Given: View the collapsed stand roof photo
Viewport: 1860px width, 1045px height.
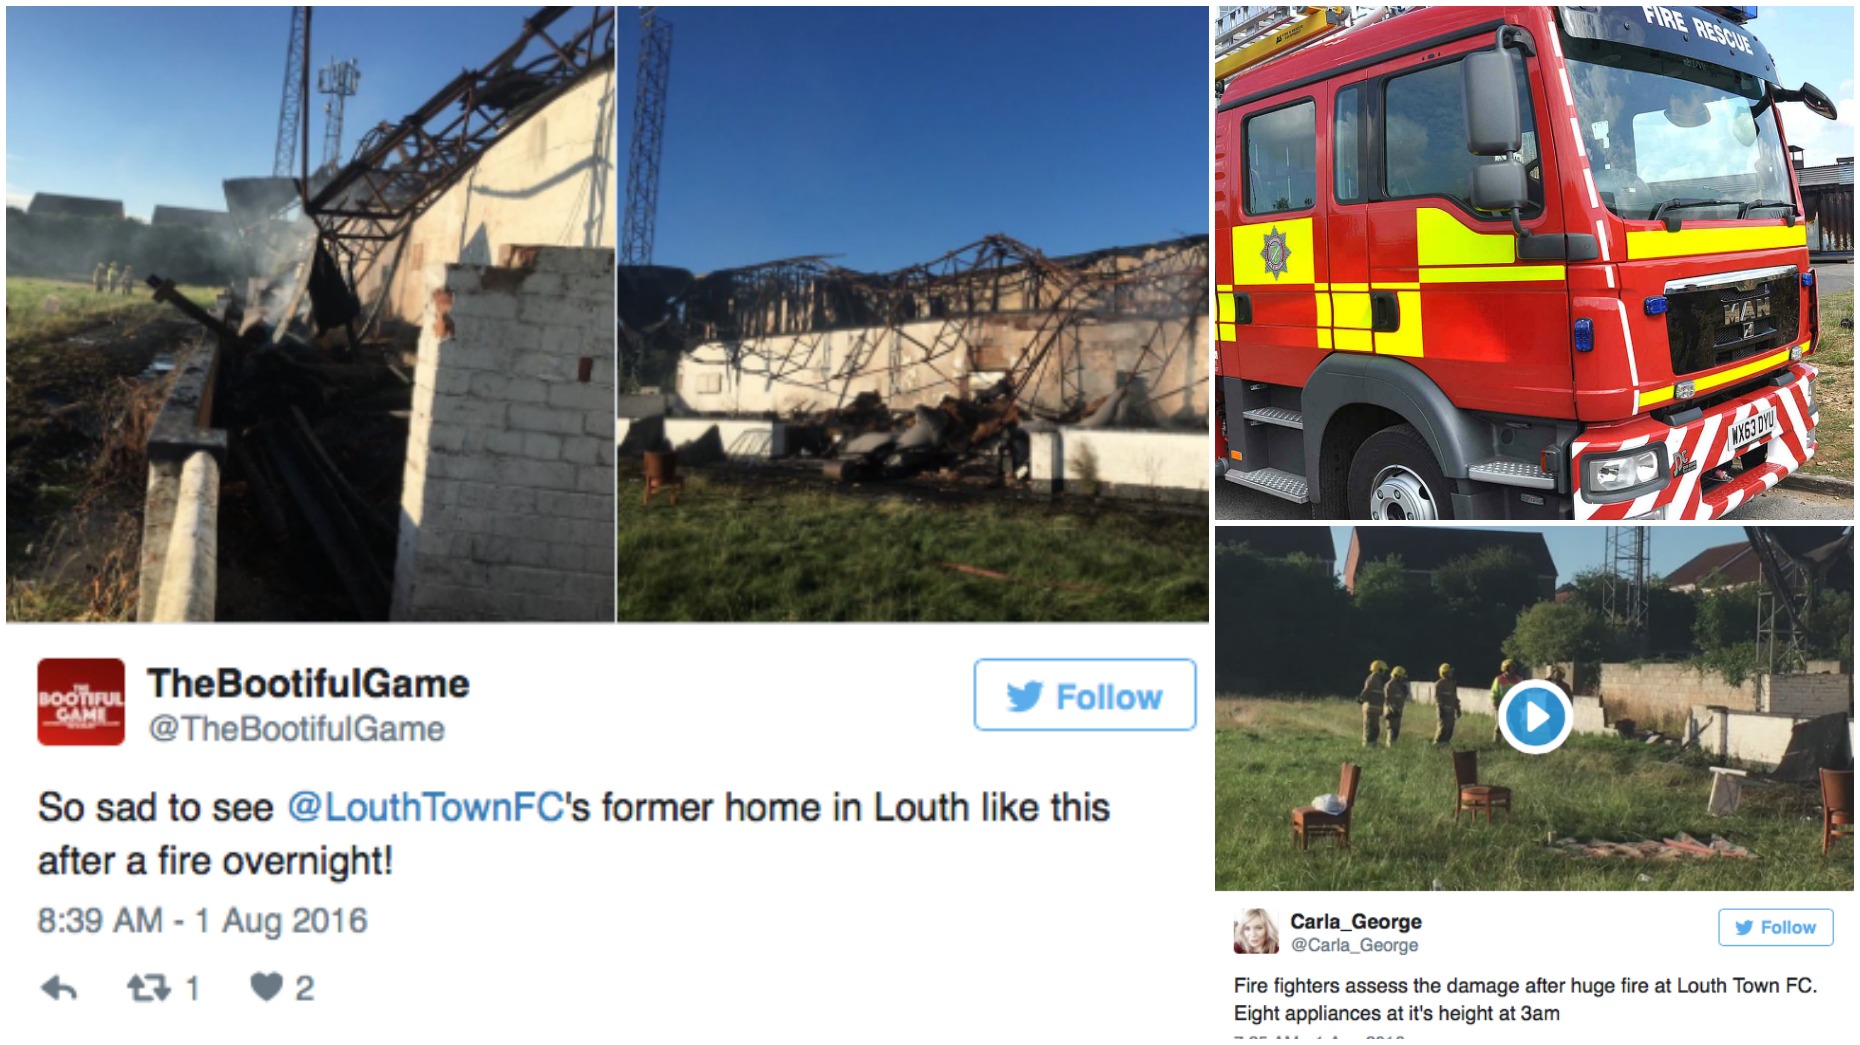Looking at the screenshot, I should tap(912, 314).
